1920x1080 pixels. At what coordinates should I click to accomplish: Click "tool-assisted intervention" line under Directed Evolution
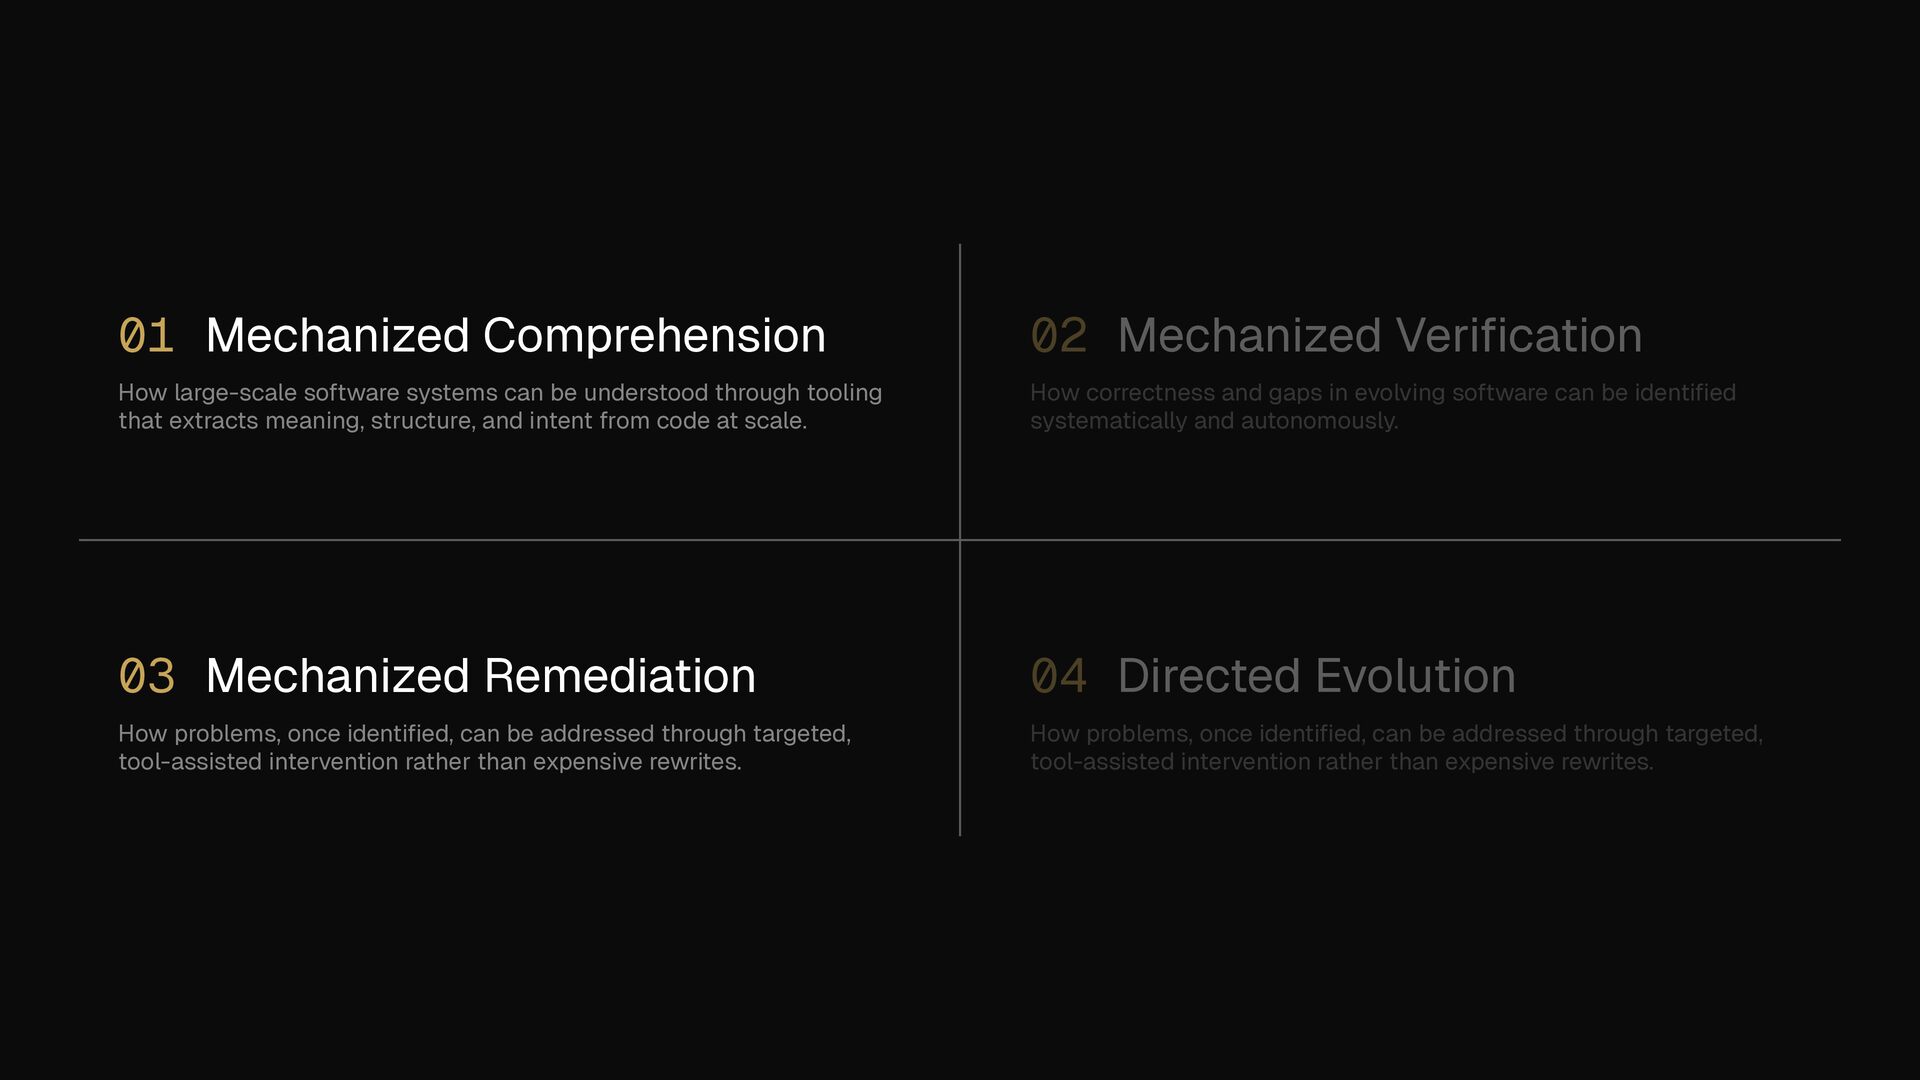[1341, 762]
